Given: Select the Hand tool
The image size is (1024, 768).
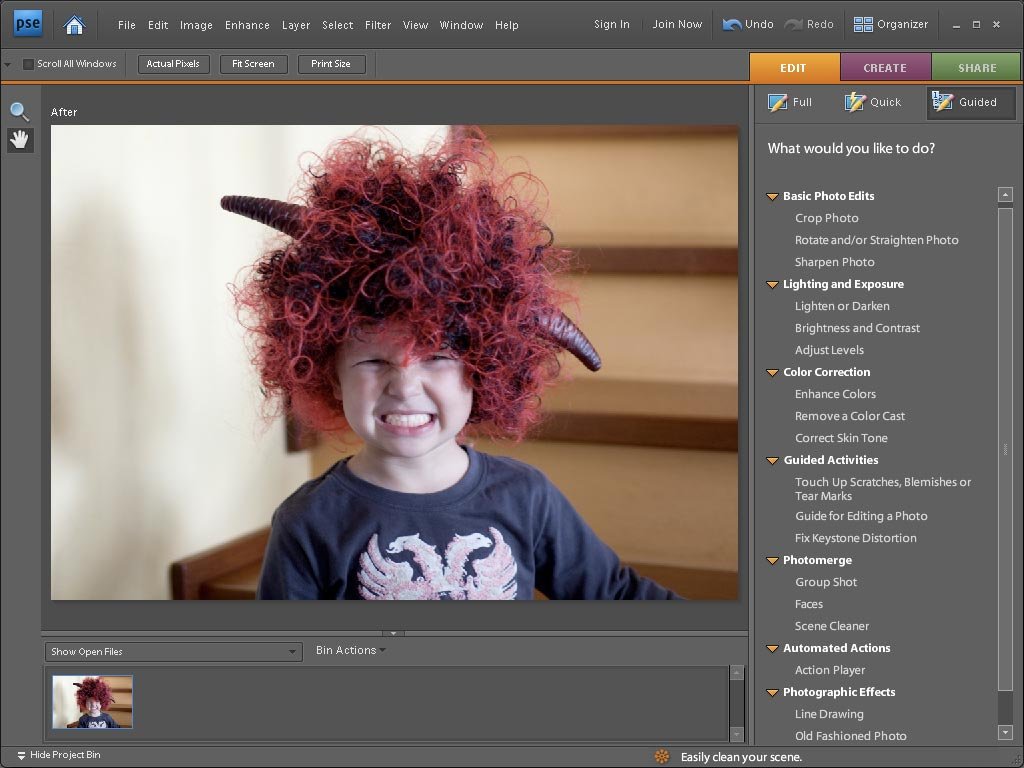Looking at the screenshot, I should [19, 140].
